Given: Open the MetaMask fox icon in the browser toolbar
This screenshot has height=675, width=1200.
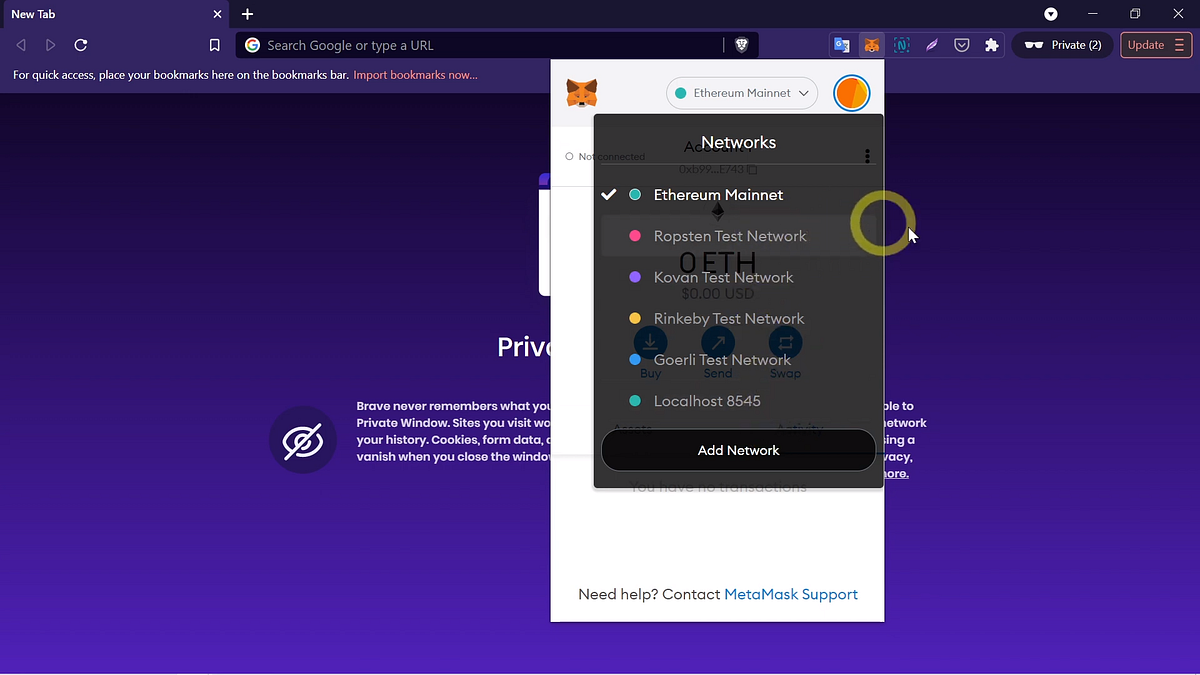Looking at the screenshot, I should (872, 45).
